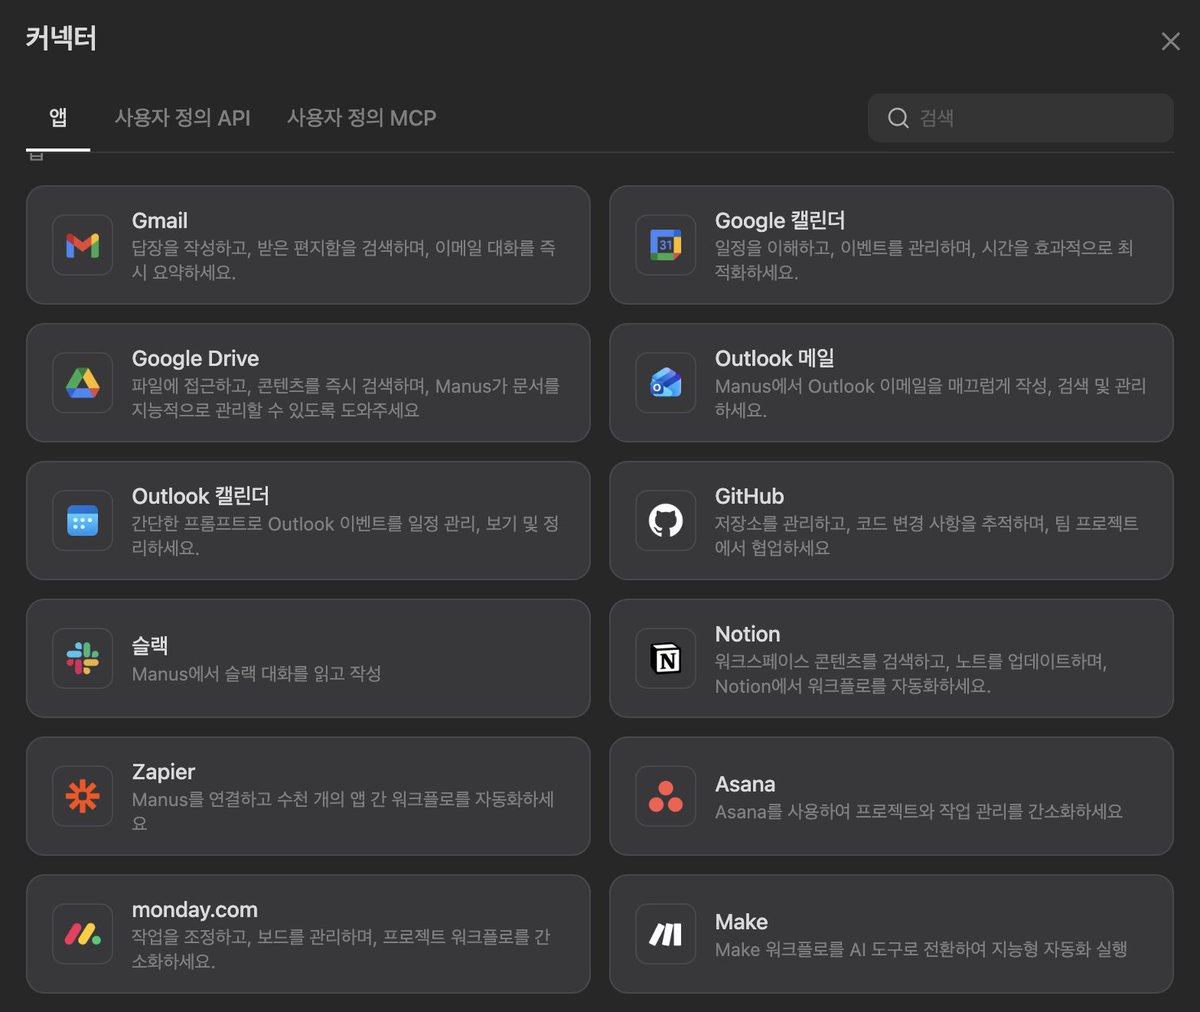Image resolution: width=1200 pixels, height=1012 pixels.
Task: Click the Zapier asterisk icon
Action: [x=82, y=797]
